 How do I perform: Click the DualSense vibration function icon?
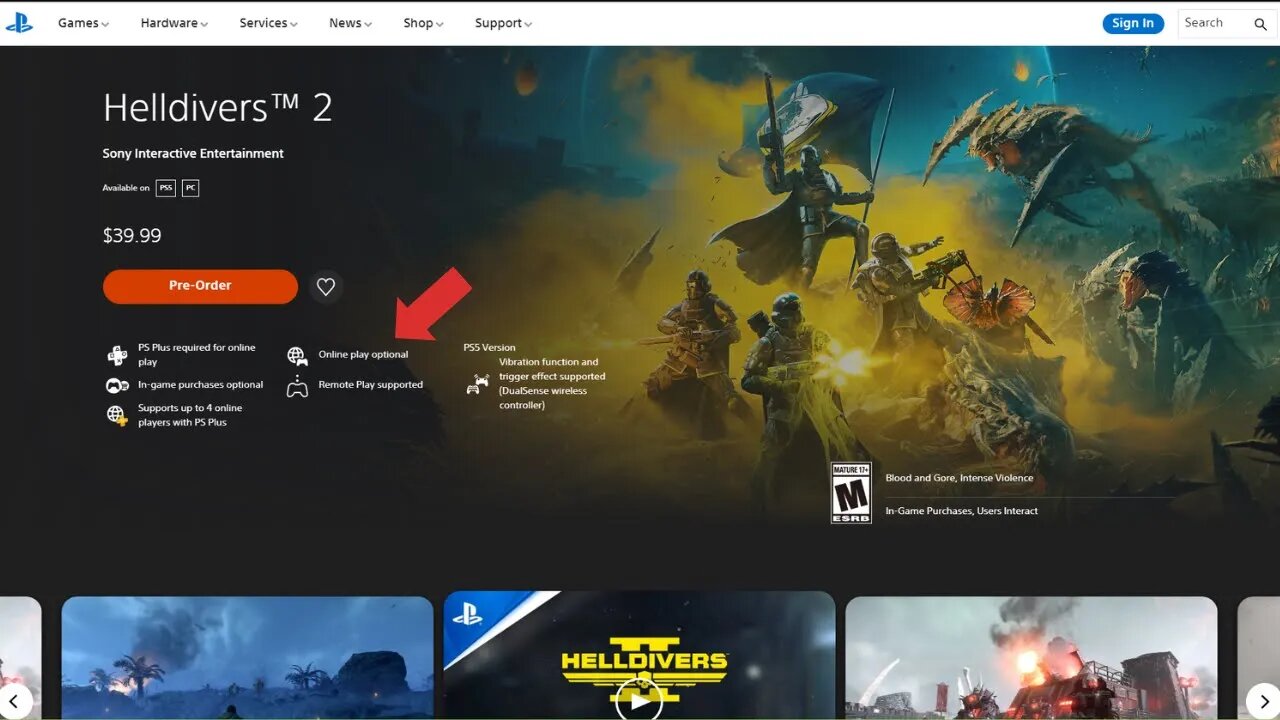click(479, 383)
